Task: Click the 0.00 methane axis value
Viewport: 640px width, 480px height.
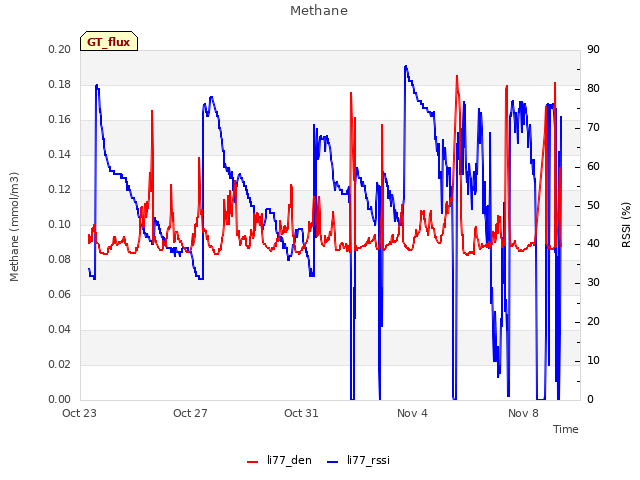Action: click(x=60, y=400)
